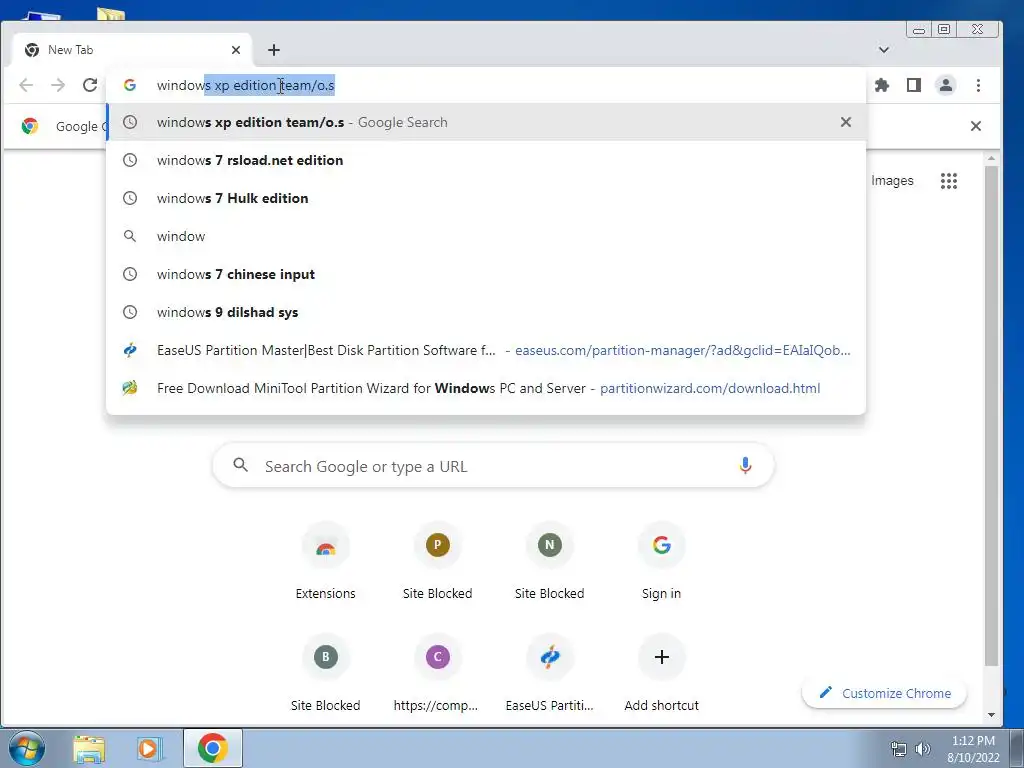Image resolution: width=1024 pixels, height=768 pixels.
Task: Open the 'P' Site Blocked shortcut
Action: 438,560
